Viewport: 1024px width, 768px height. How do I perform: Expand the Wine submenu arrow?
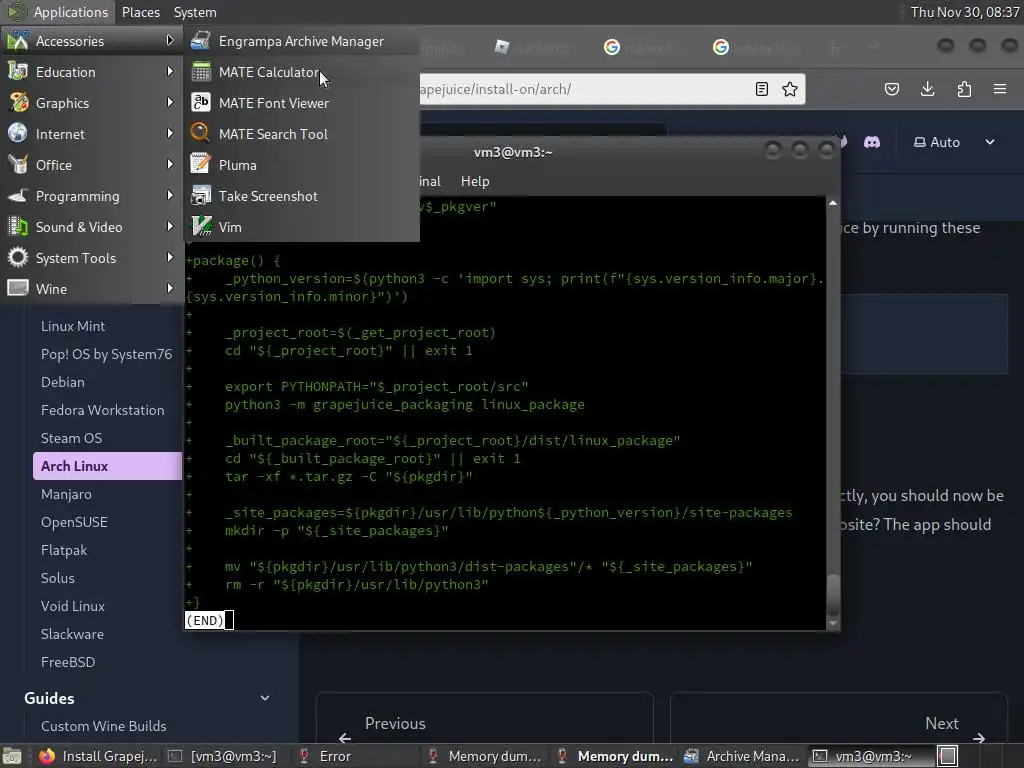coord(170,288)
